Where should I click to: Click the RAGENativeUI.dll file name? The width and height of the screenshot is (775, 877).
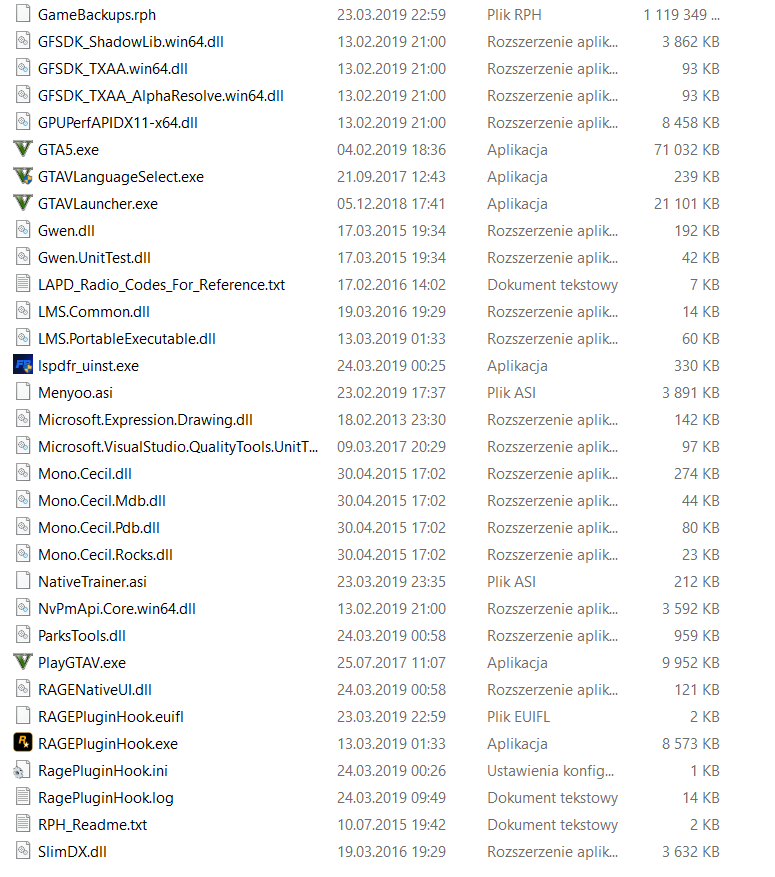[95, 690]
